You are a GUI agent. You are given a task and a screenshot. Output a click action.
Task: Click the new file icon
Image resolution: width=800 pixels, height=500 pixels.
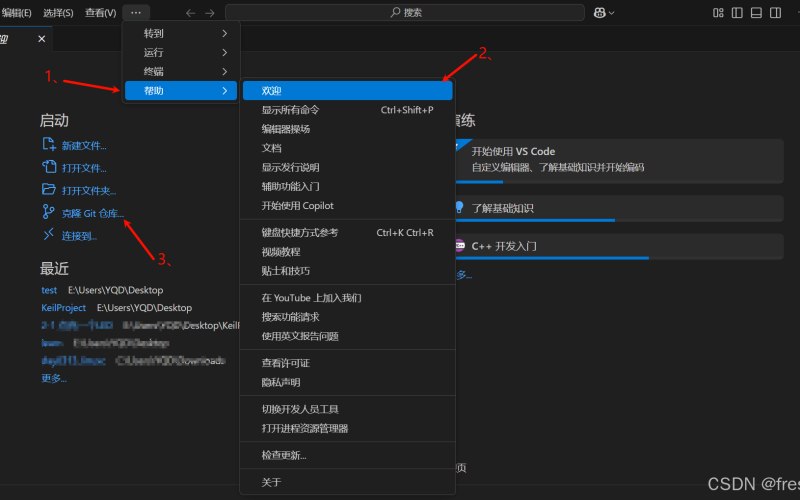pos(49,144)
